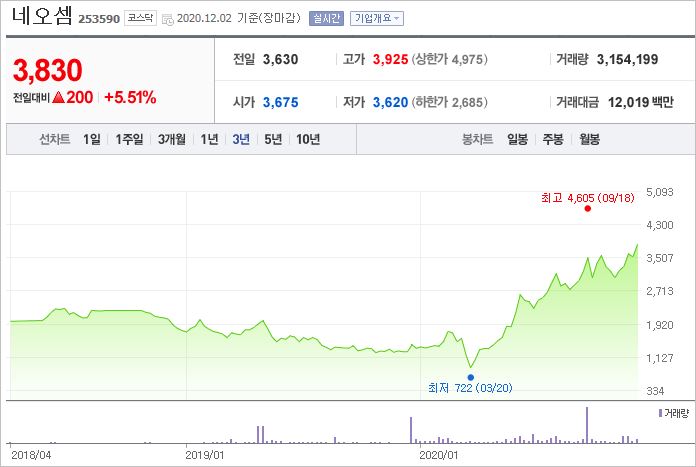Switch to the 3개월 chart period
This screenshot has width=696, height=467.
pos(172,139)
